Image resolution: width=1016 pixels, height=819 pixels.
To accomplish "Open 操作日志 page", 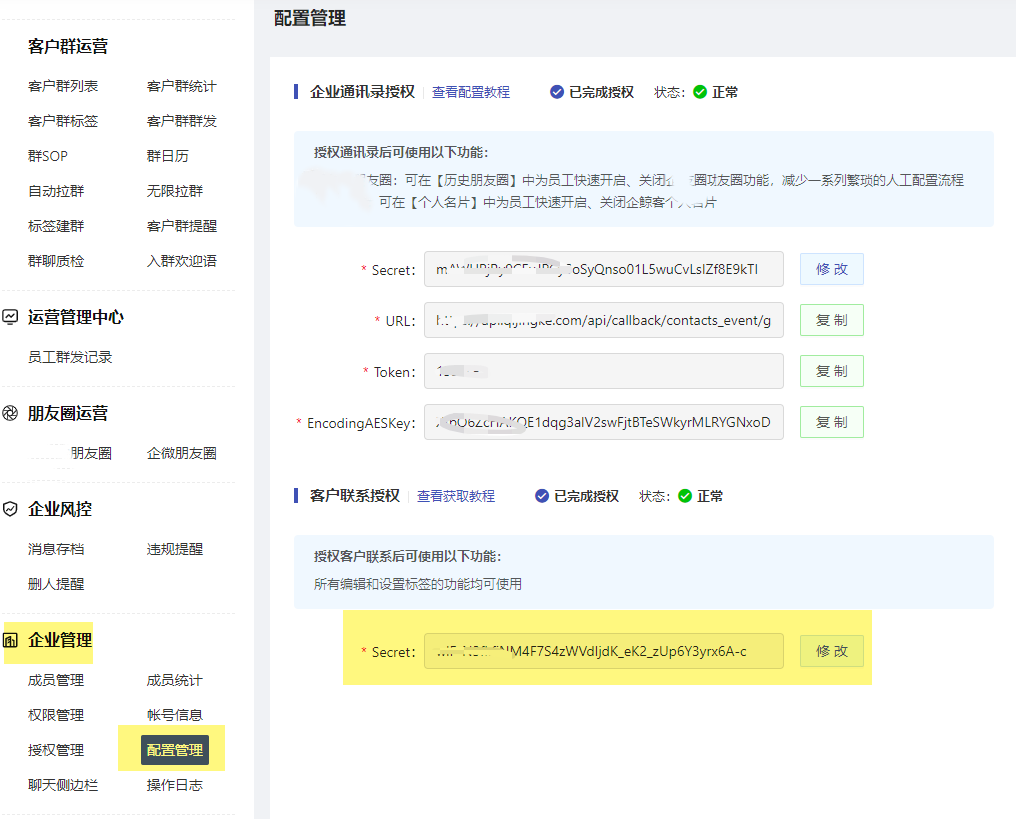I will point(174,785).
